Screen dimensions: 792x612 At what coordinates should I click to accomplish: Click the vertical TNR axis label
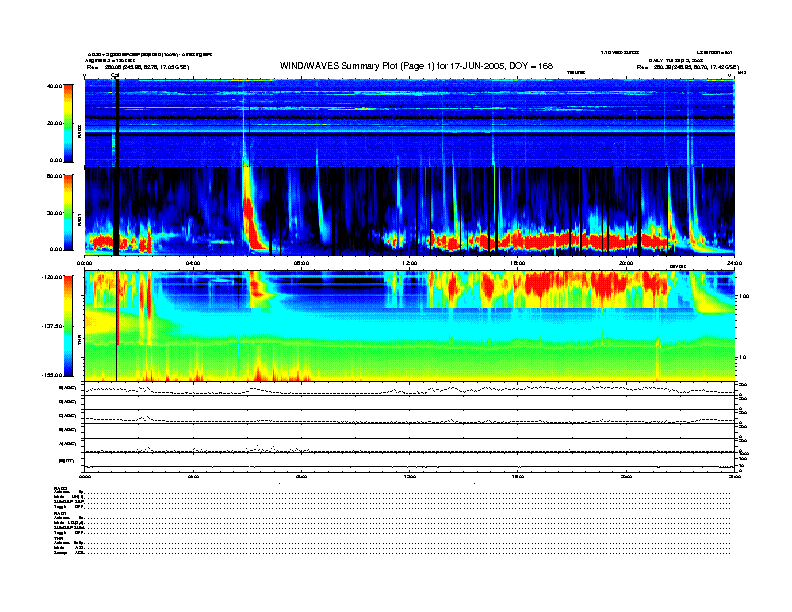(x=79, y=340)
